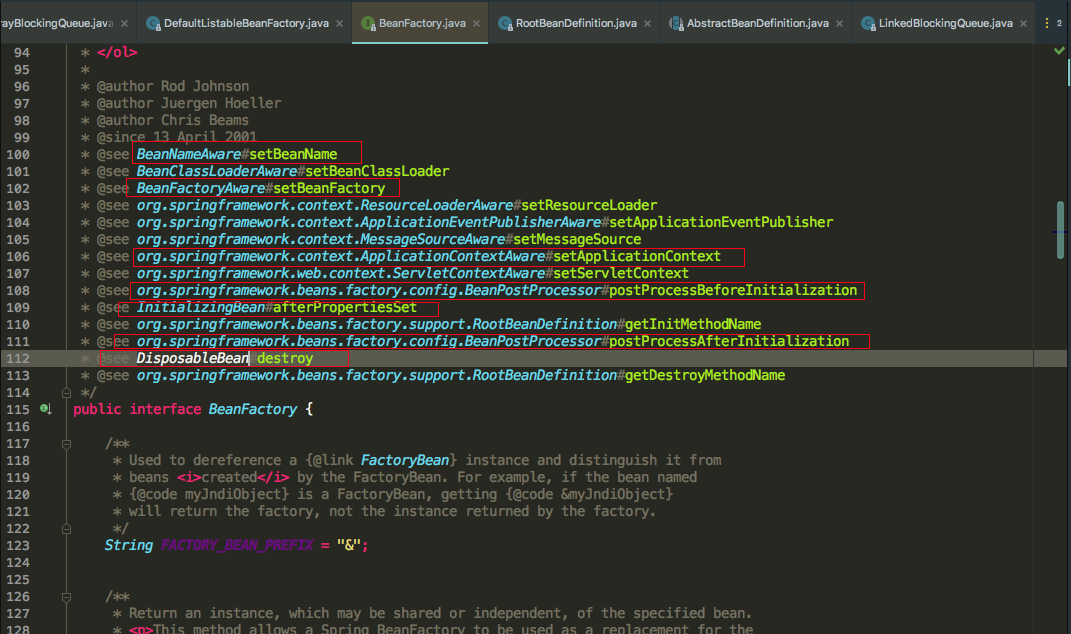This screenshot has height=634, width=1071.
Task: Collapse the comment fold at line 126
Action: tap(66, 597)
